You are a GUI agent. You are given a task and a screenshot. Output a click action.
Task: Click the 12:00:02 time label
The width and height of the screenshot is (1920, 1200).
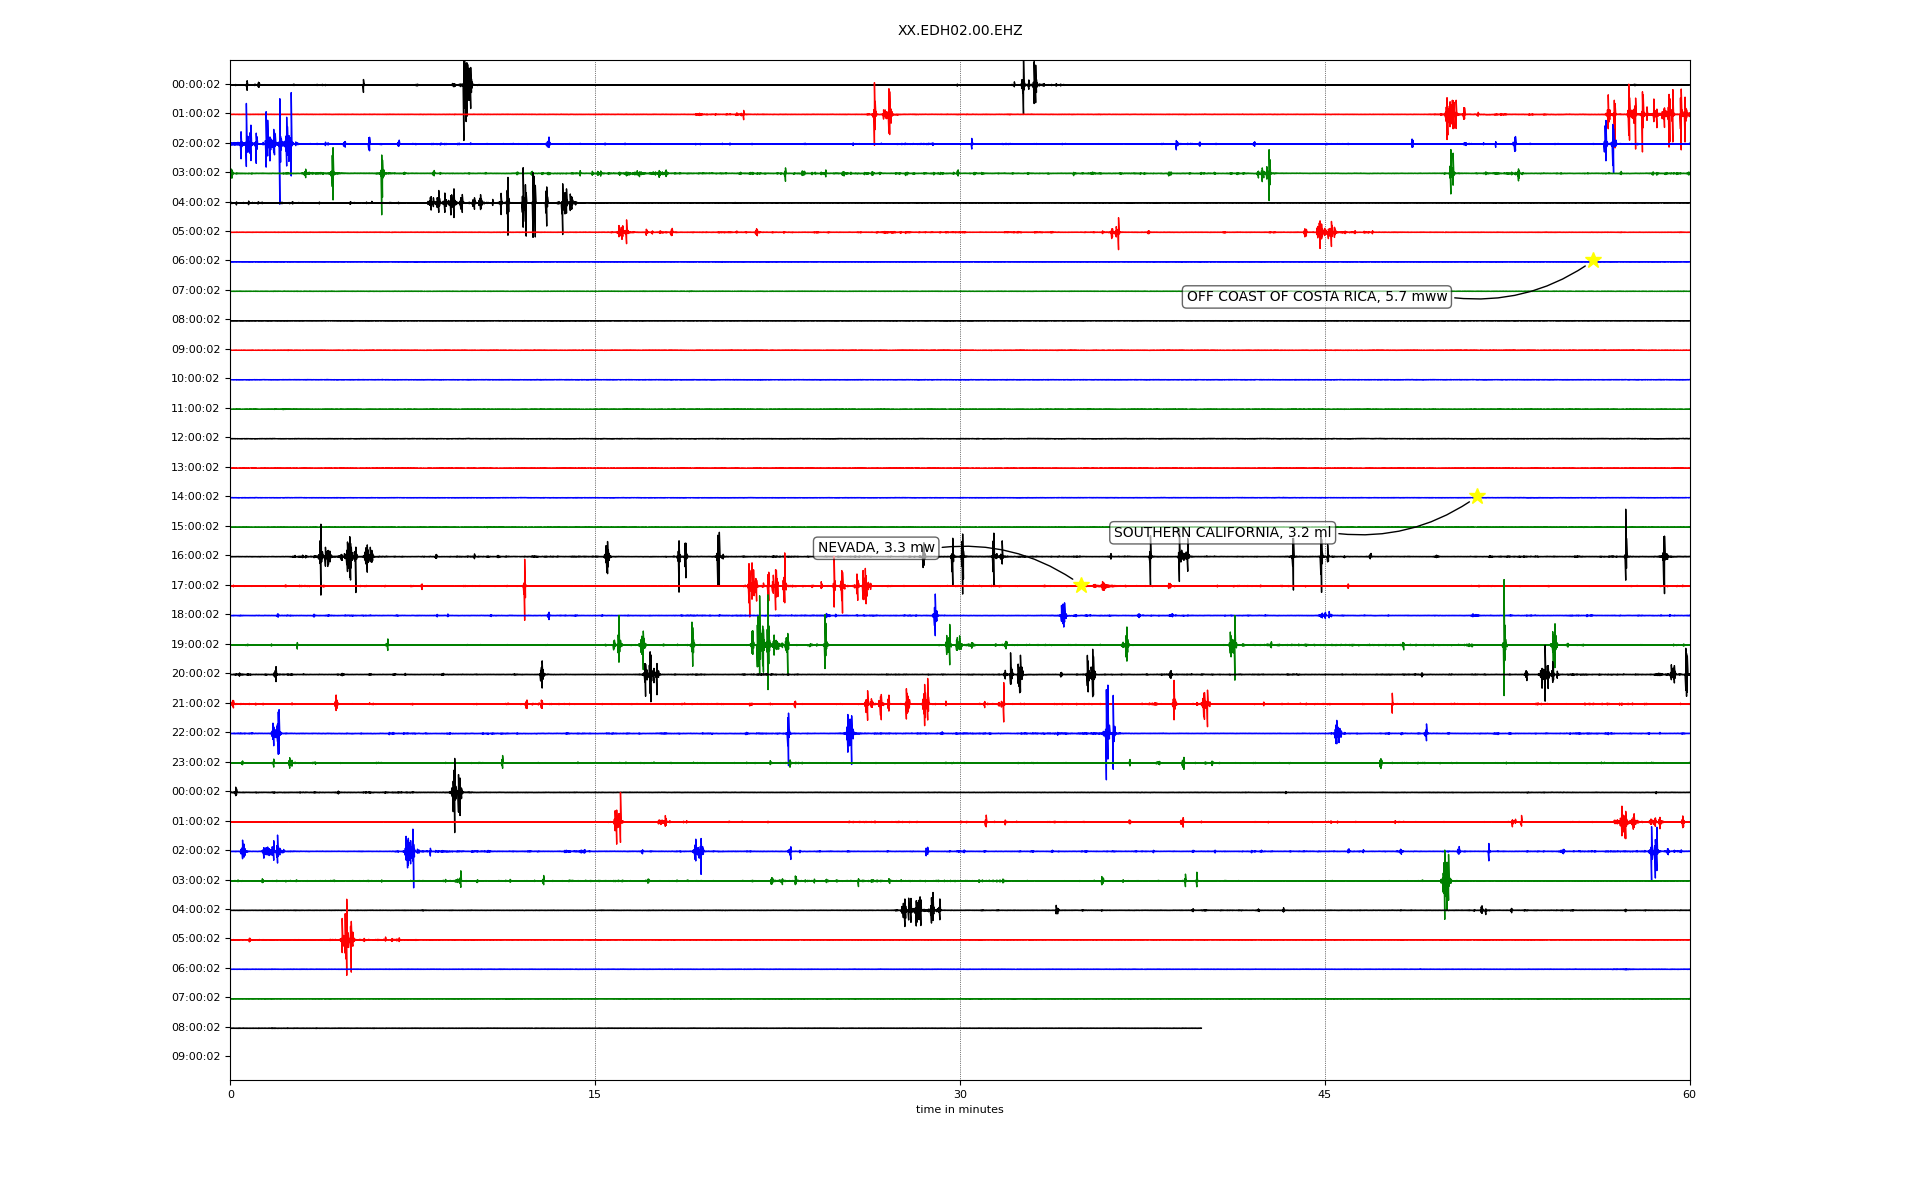coord(196,438)
